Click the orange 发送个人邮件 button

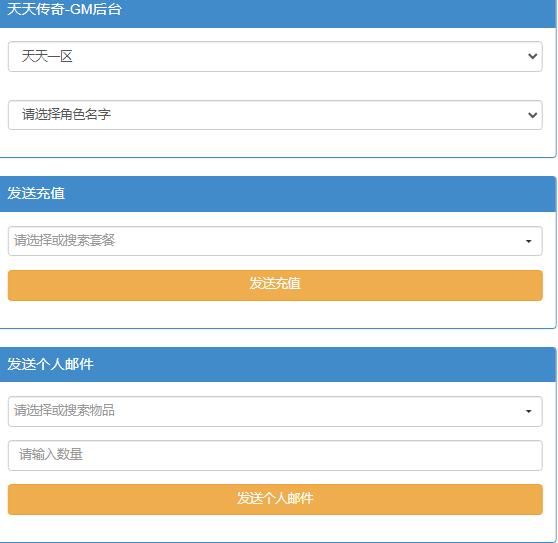pos(275,499)
